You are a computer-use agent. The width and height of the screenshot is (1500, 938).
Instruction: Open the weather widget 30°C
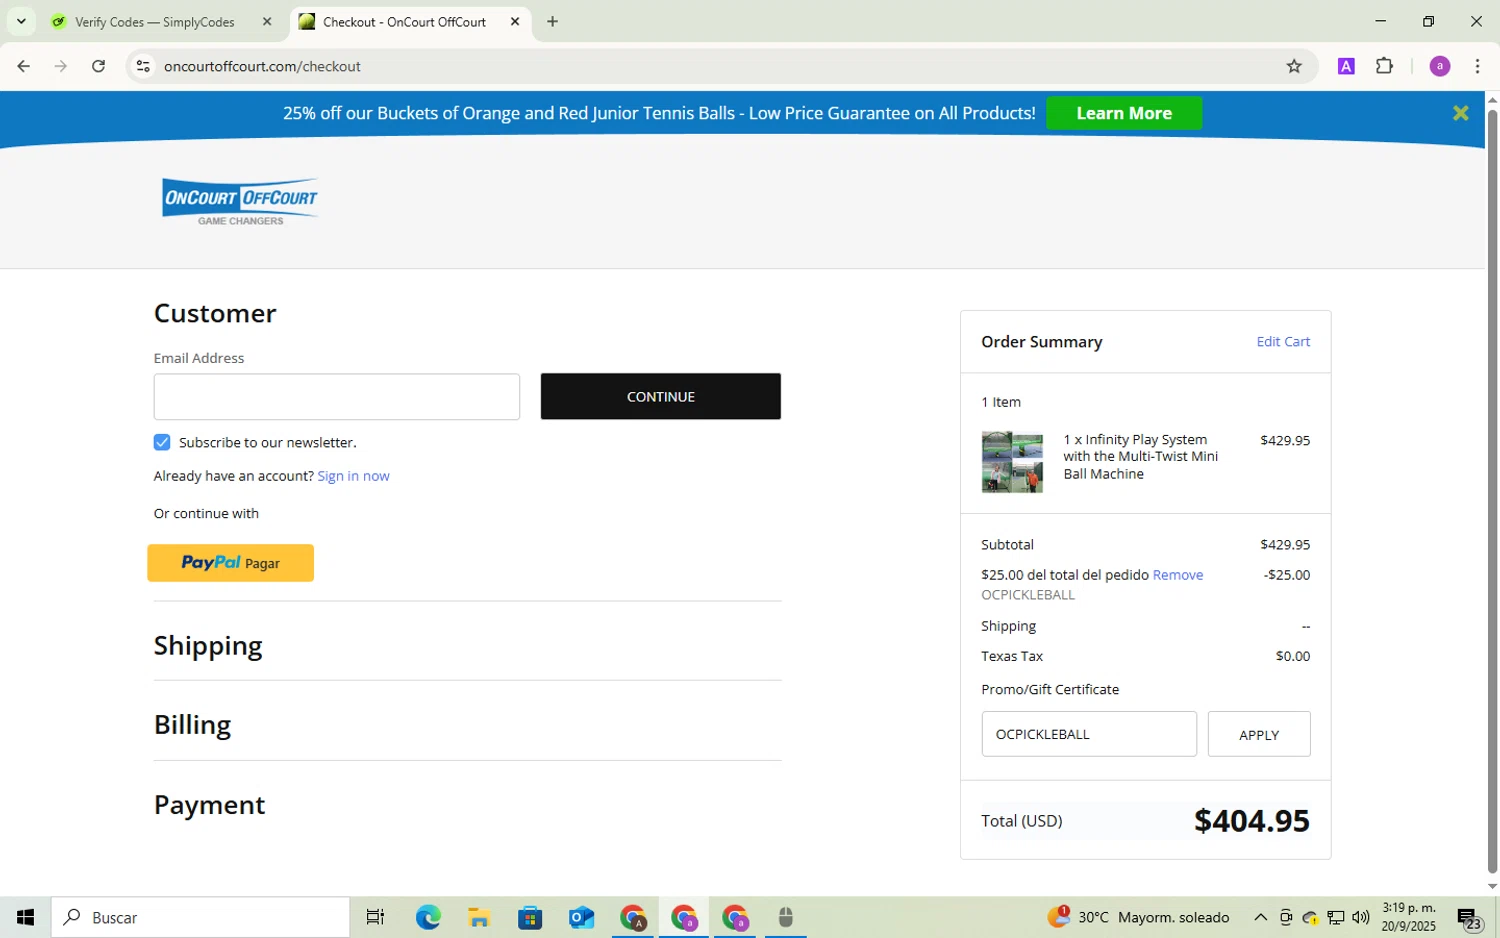pos(1138,917)
